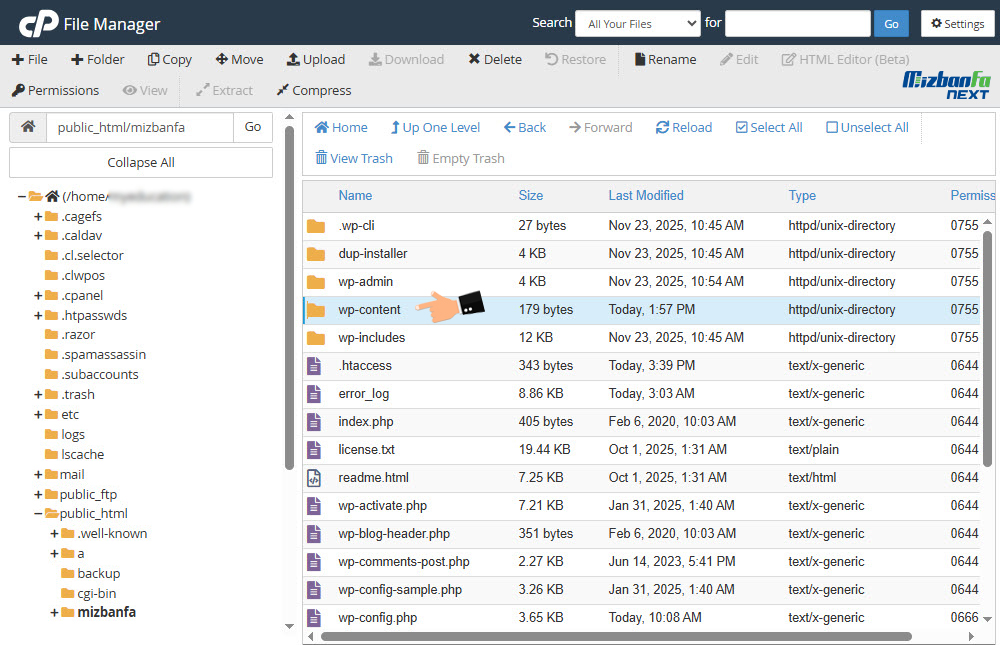Check Select All files

768,127
